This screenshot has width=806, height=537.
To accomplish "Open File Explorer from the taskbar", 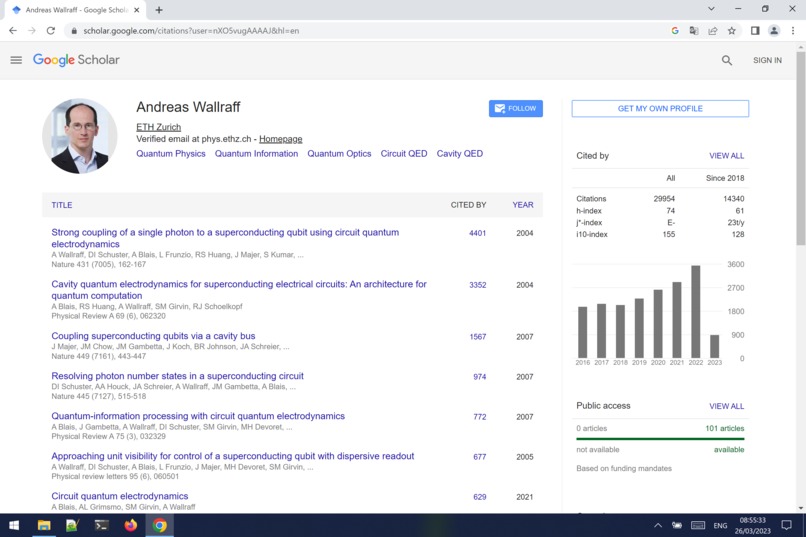I will [x=44, y=525].
